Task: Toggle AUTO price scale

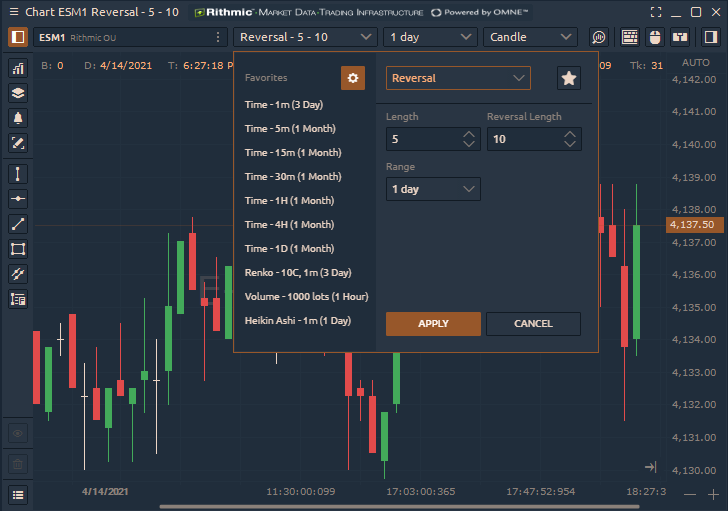Action: [x=695, y=62]
